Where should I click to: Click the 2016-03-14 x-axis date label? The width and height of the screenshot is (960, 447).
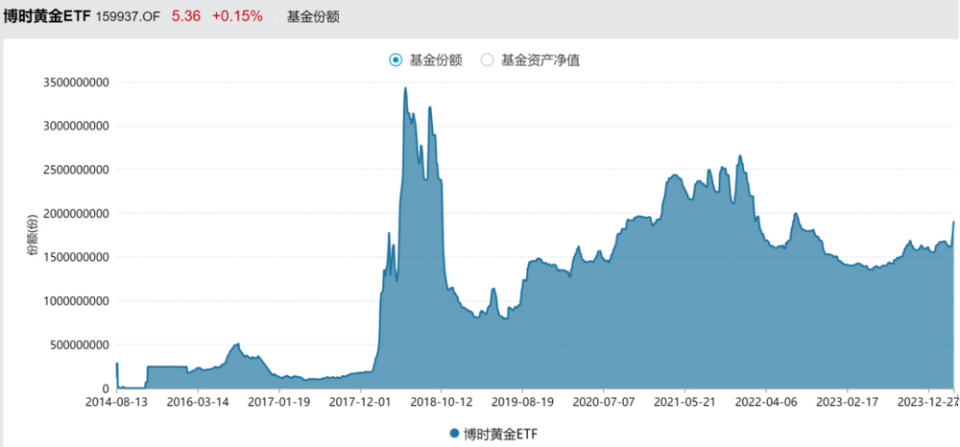pyautogui.click(x=198, y=404)
